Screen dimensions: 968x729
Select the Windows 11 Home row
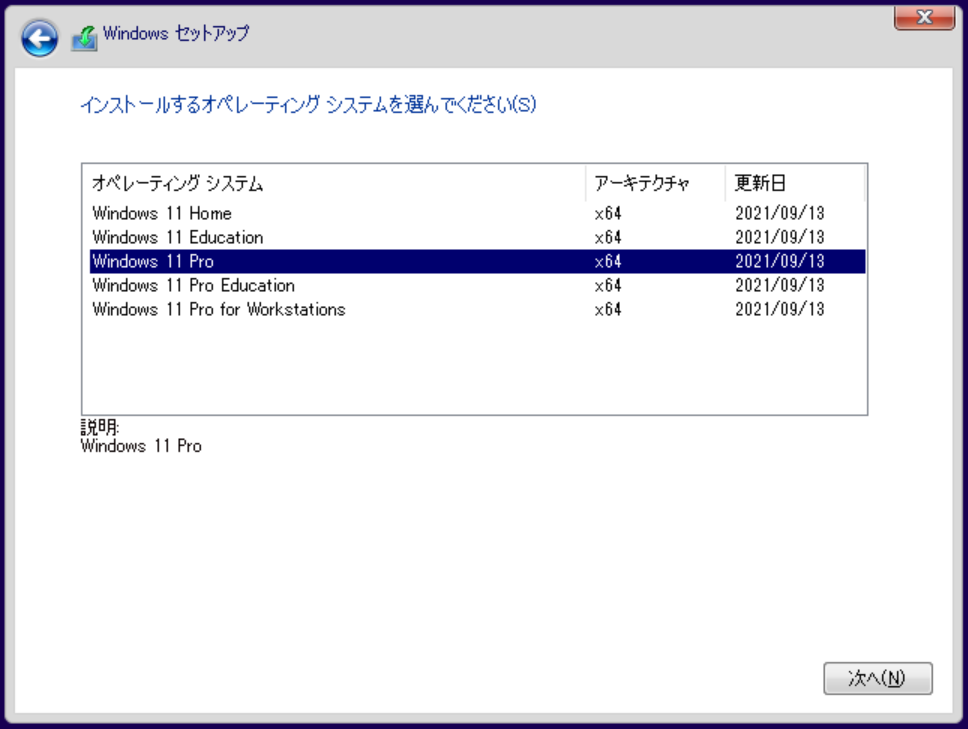[x=477, y=214]
